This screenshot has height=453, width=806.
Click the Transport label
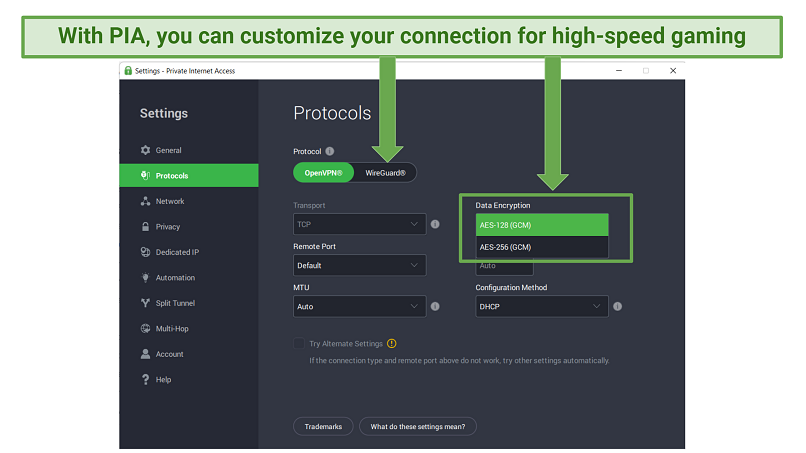309,205
